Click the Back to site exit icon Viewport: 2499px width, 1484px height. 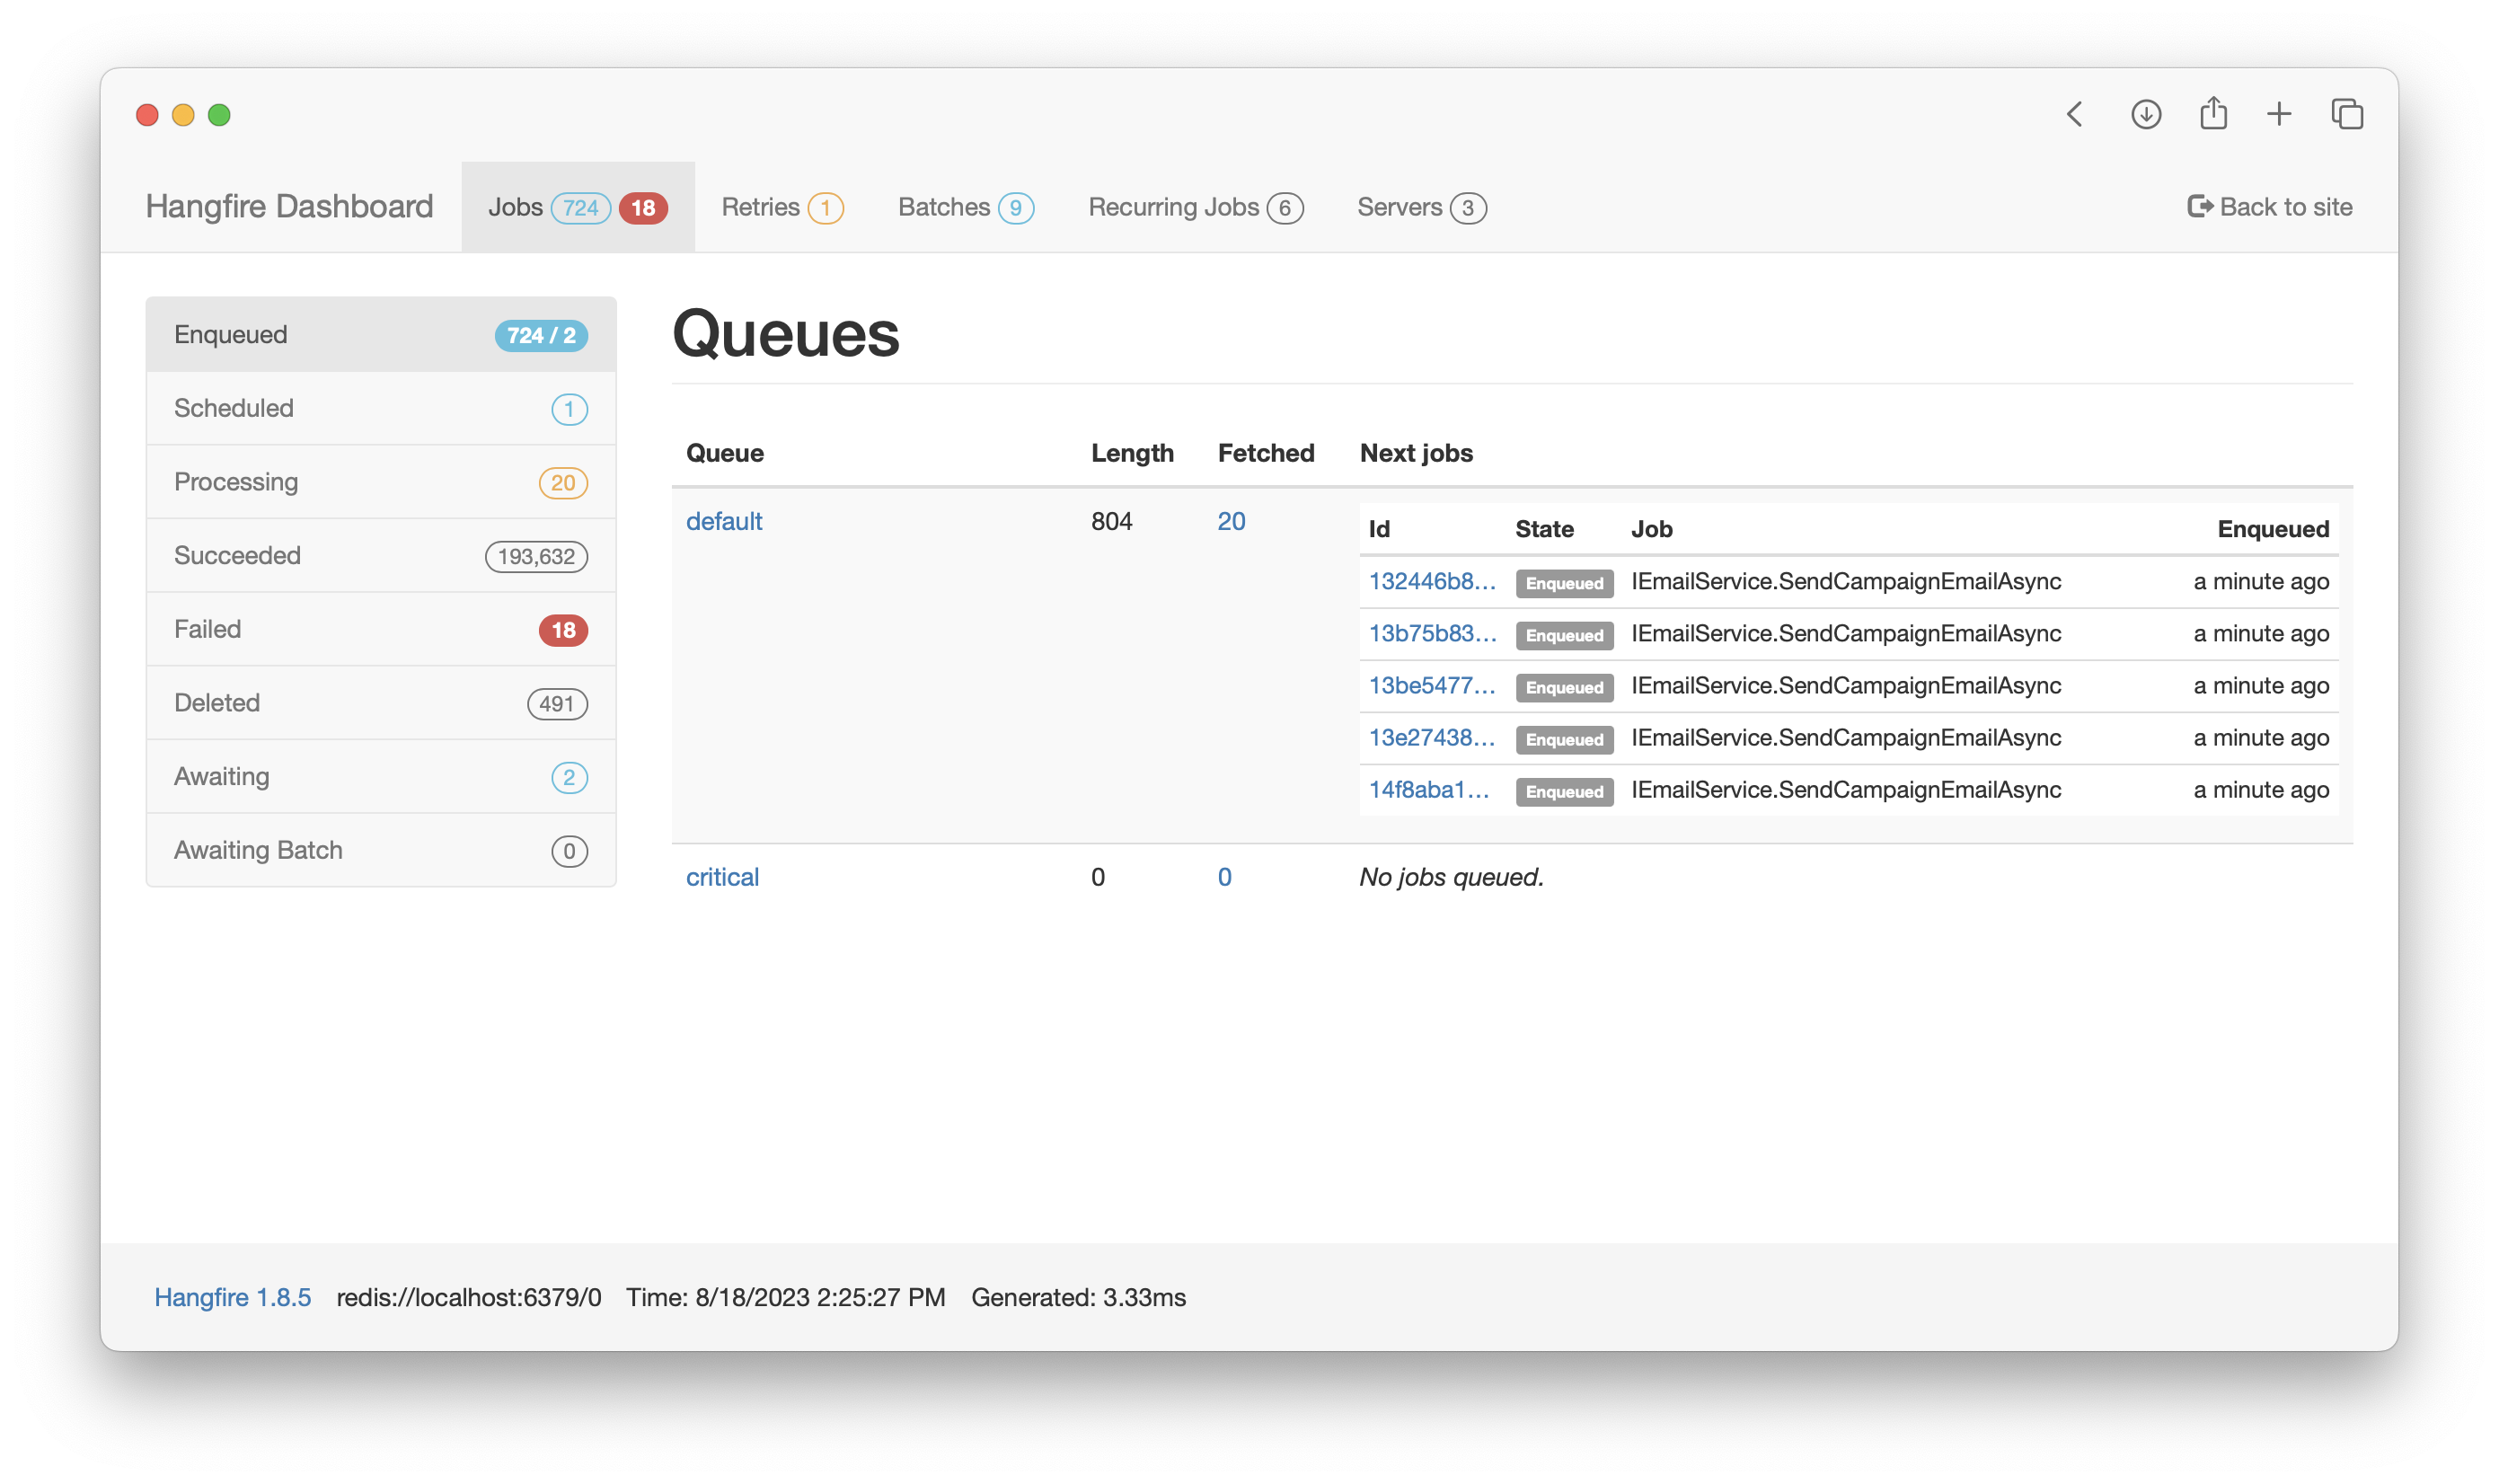tap(2199, 206)
